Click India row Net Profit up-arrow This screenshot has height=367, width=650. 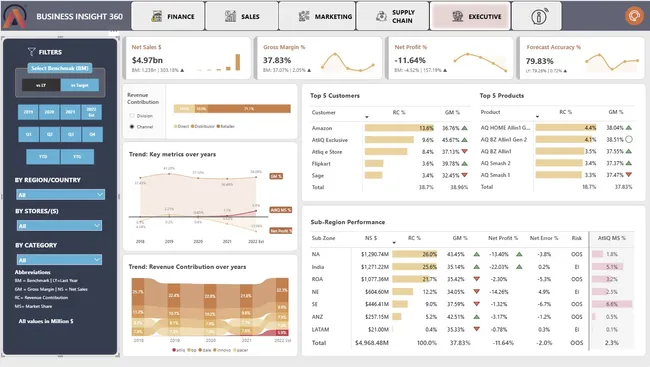click(x=519, y=267)
